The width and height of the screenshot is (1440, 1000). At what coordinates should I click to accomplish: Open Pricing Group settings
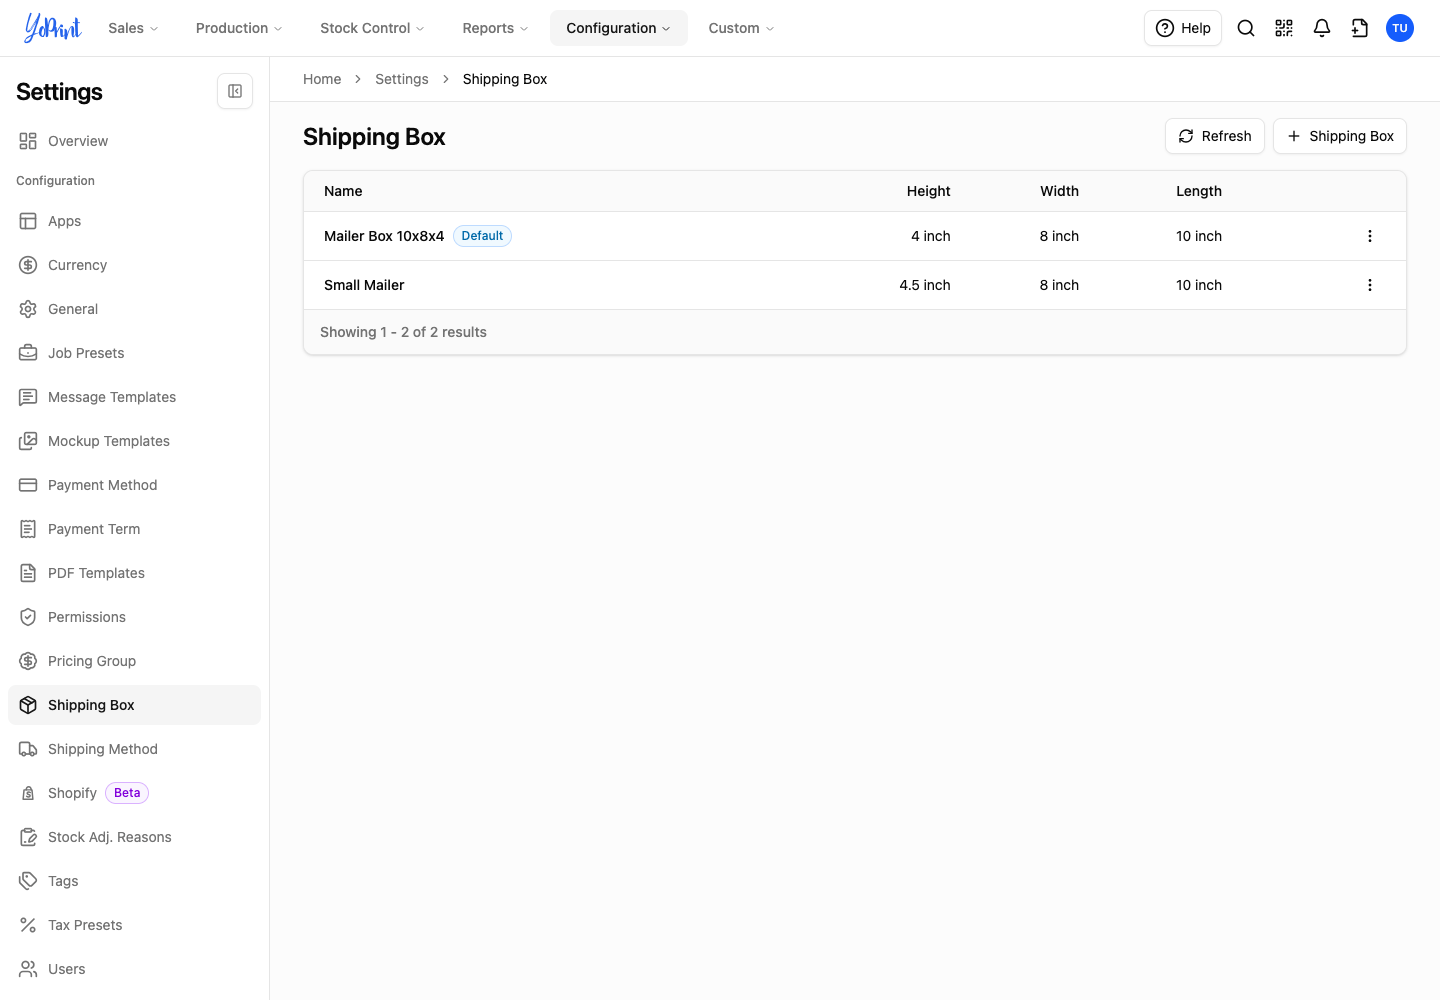tap(134, 661)
